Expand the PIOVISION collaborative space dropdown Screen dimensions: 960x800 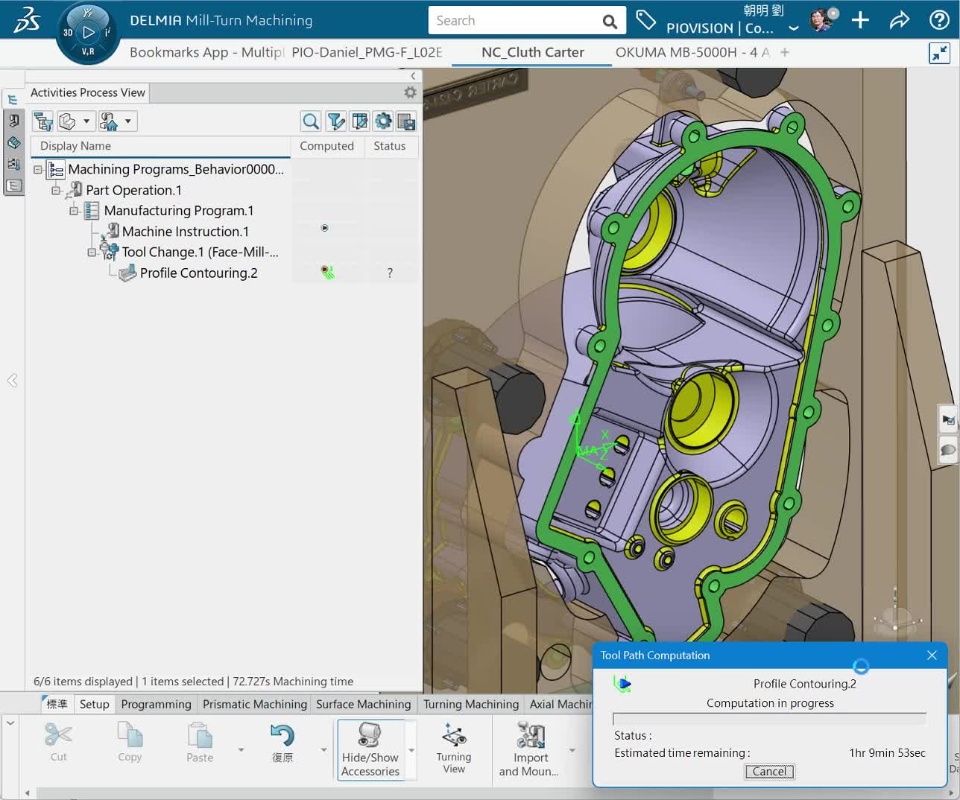793,28
